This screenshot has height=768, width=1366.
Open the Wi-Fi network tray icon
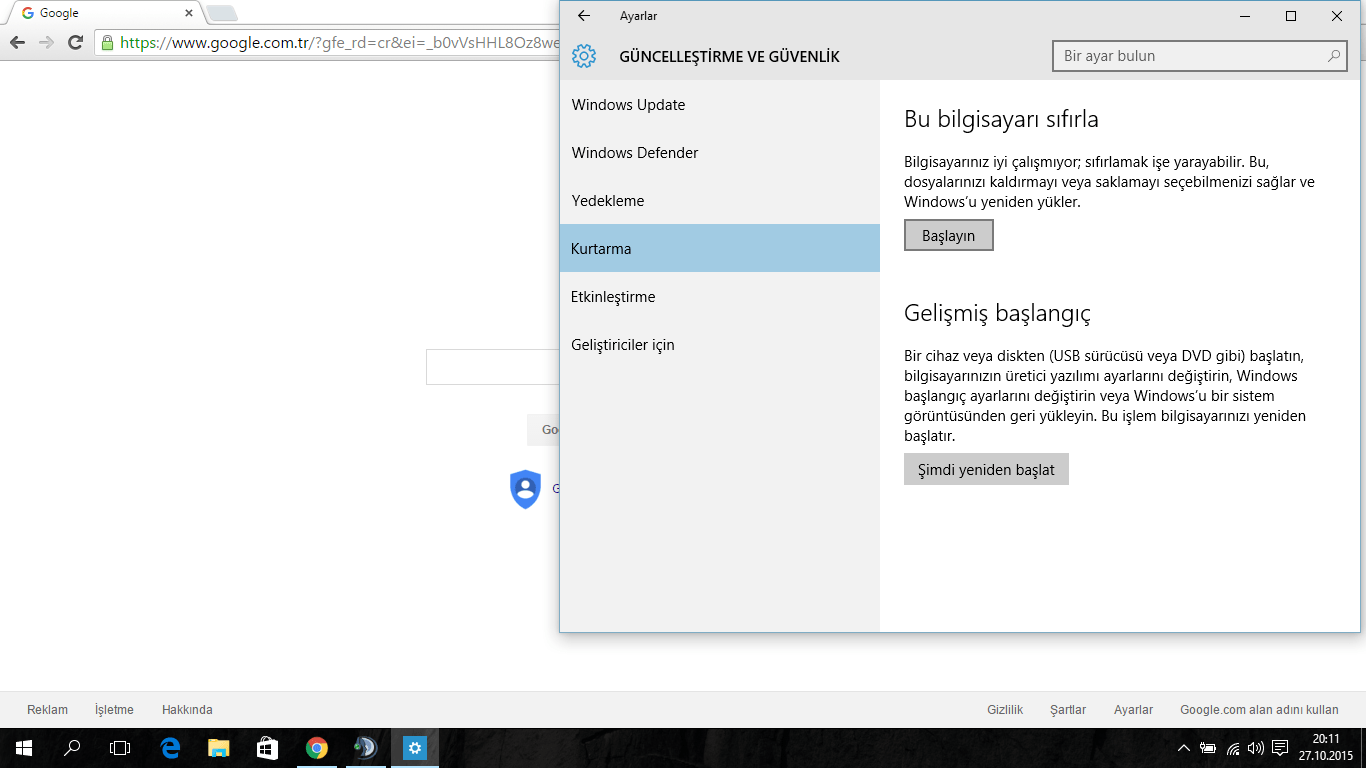click(x=1233, y=748)
